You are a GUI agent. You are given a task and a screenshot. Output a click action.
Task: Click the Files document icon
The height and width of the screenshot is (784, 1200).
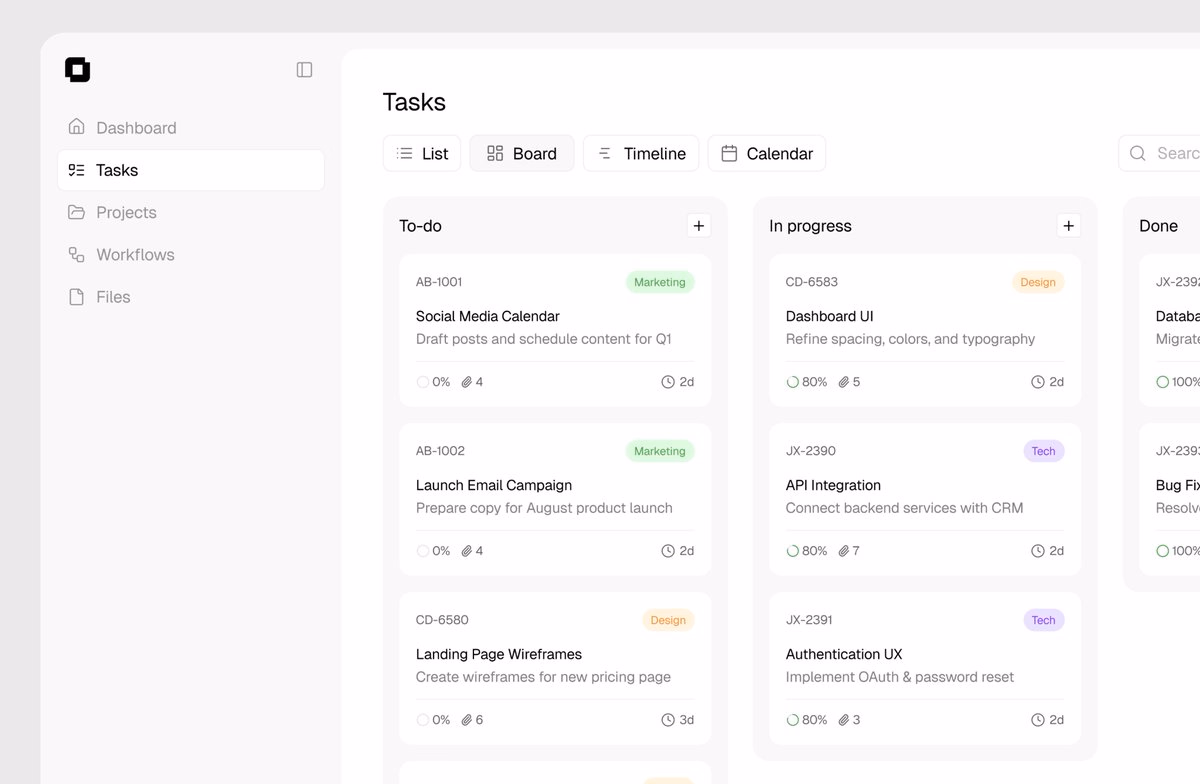pyautogui.click(x=76, y=297)
